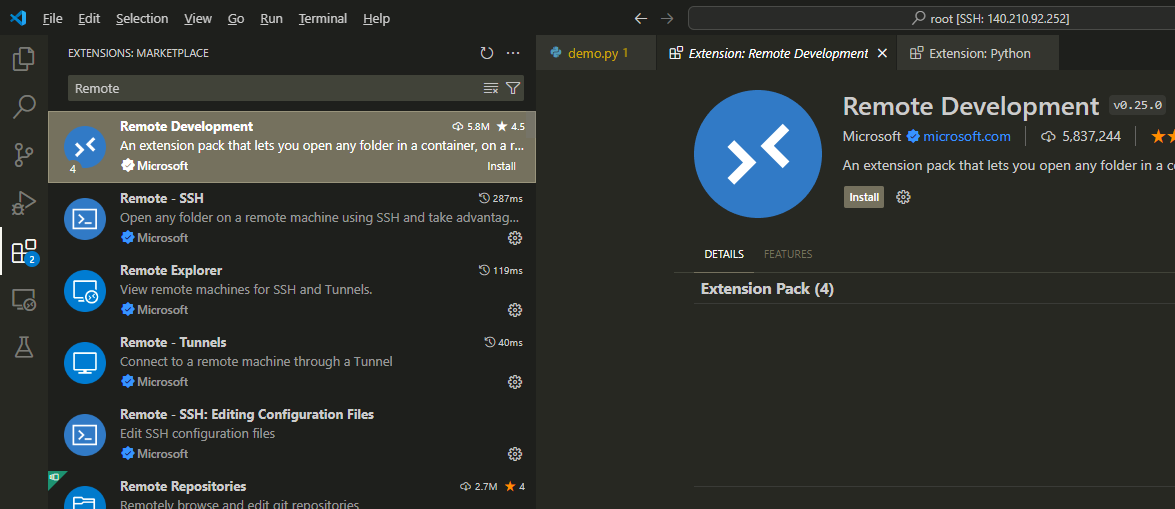Click the 287ms activation time label
The height and width of the screenshot is (509, 1175).
click(x=501, y=199)
